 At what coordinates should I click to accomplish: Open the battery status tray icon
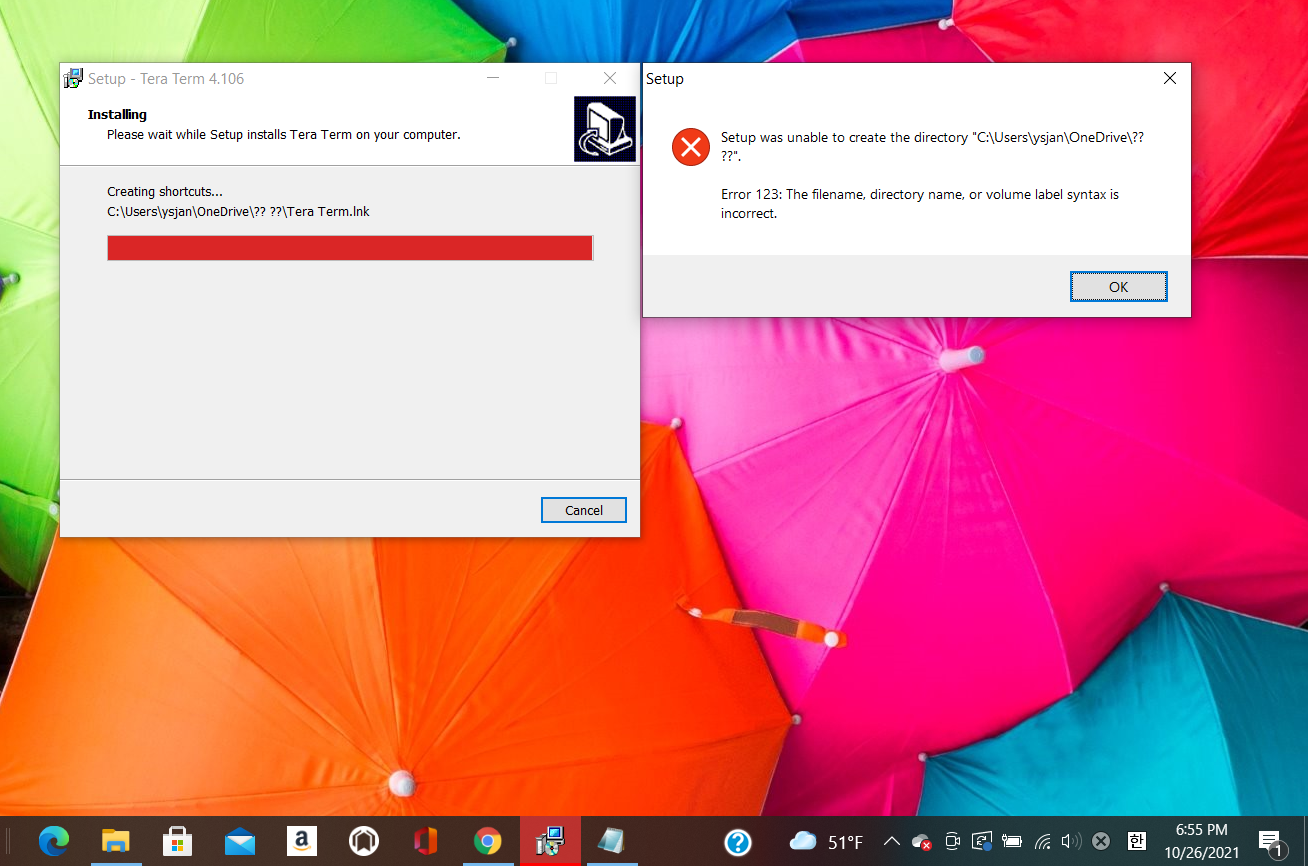1012,842
